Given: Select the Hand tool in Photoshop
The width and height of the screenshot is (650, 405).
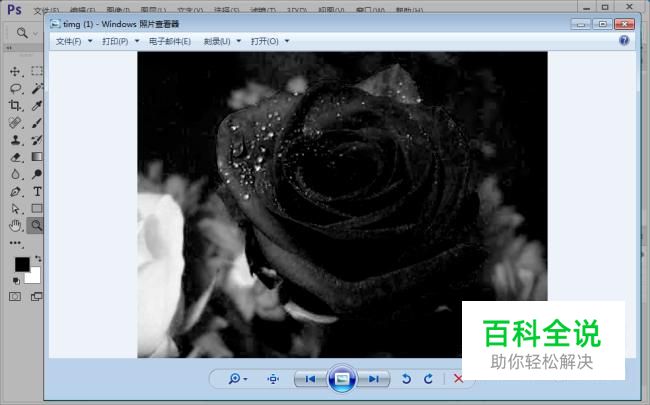Looking at the screenshot, I should click(x=15, y=226).
